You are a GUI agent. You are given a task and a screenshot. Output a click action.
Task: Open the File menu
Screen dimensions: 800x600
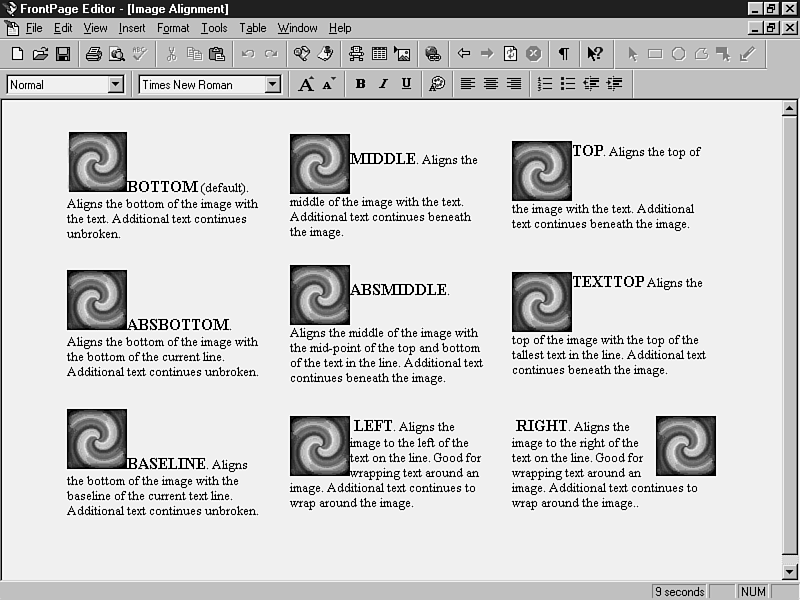click(x=34, y=28)
